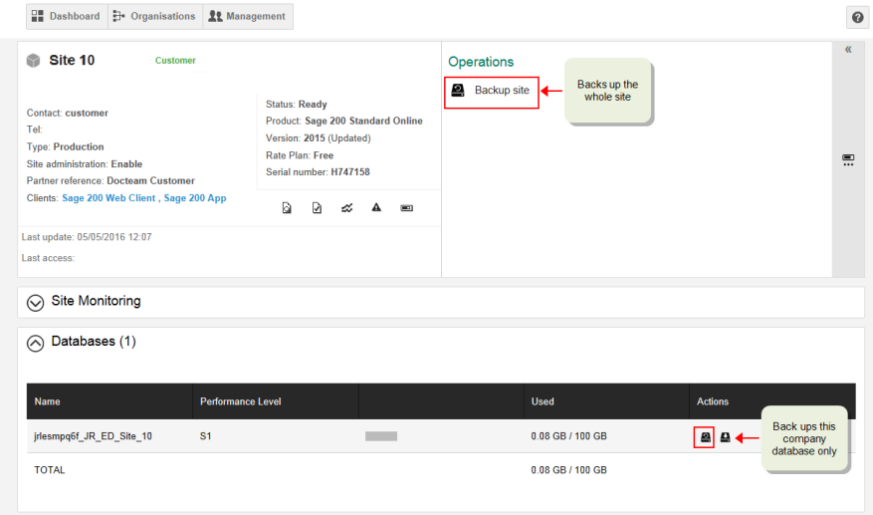Open the Management menu
873x515 pixels.
pyautogui.click(x=248, y=16)
